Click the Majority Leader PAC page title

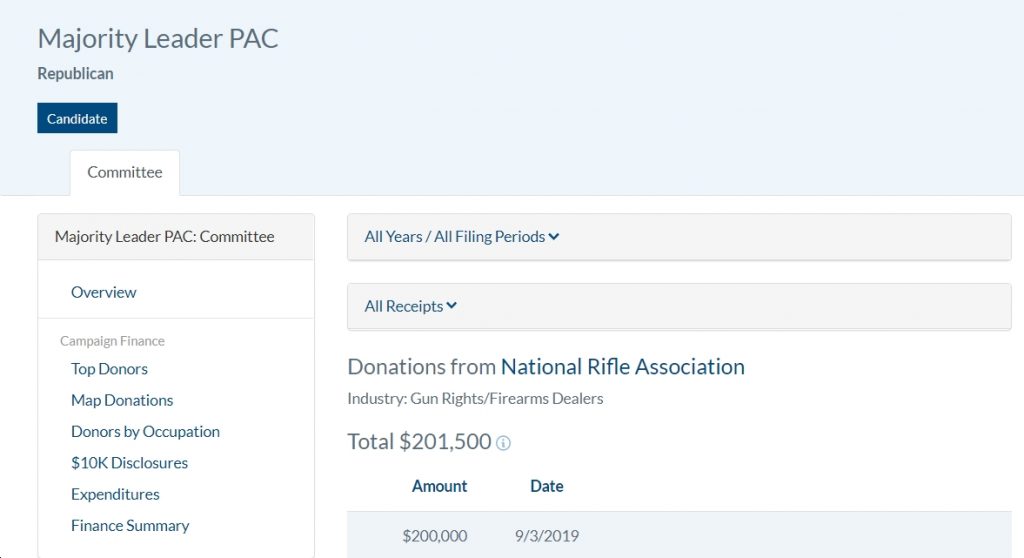click(x=158, y=39)
